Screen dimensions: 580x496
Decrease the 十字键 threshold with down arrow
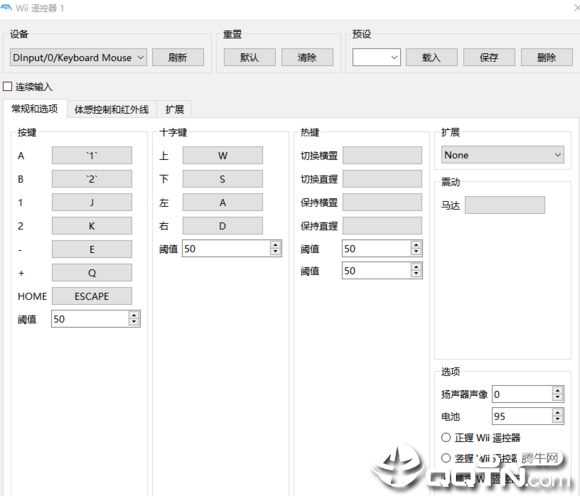[x=275, y=252]
